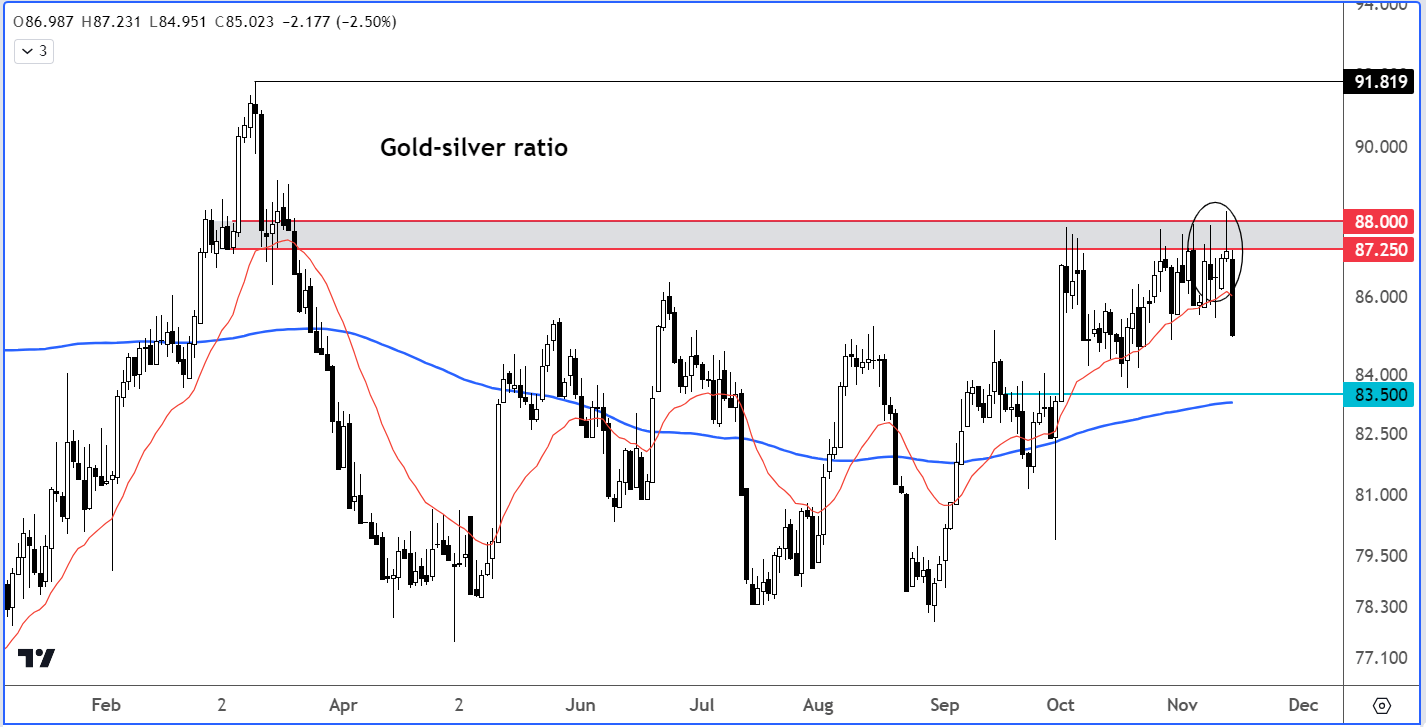The width and height of the screenshot is (1426, 727).
Task: Select the black horizontal line at 91.819
Action: (x=800, y=82)
